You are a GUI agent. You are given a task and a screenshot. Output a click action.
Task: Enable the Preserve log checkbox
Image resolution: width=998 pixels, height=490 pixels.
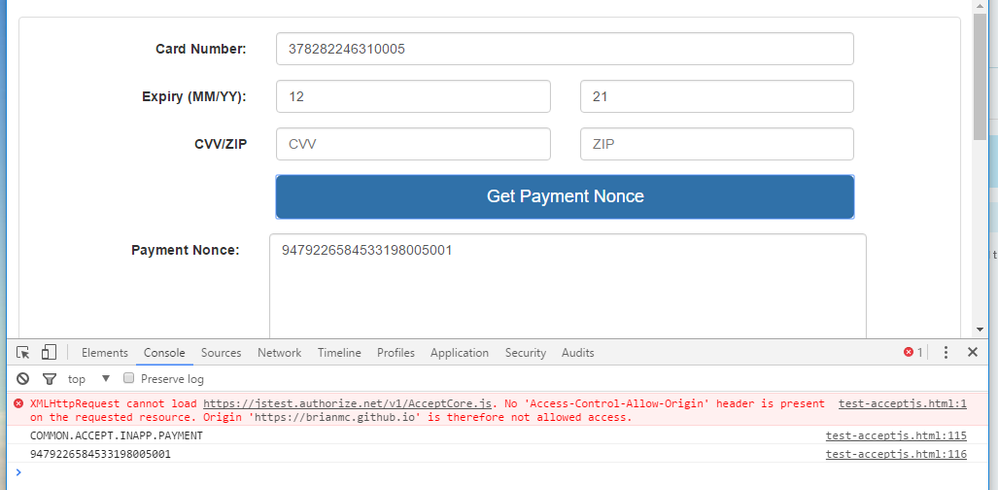click(128, 379)
